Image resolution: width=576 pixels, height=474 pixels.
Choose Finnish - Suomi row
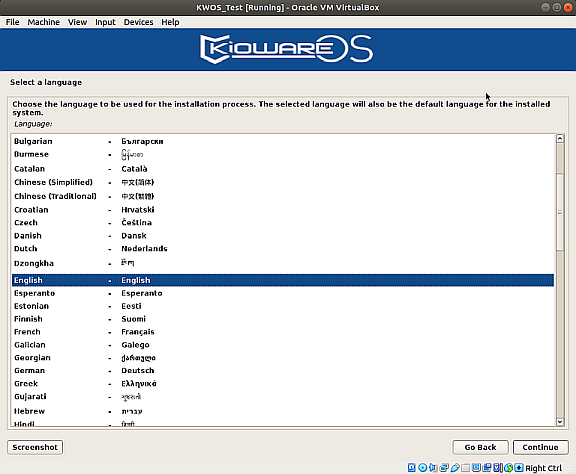(282, 319)
